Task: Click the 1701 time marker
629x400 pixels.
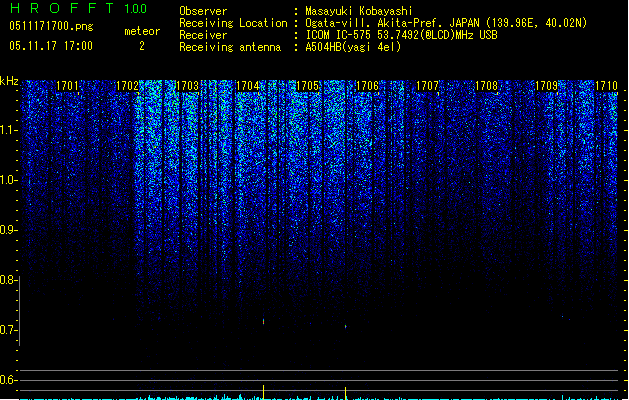Action: tap(67, 86)
